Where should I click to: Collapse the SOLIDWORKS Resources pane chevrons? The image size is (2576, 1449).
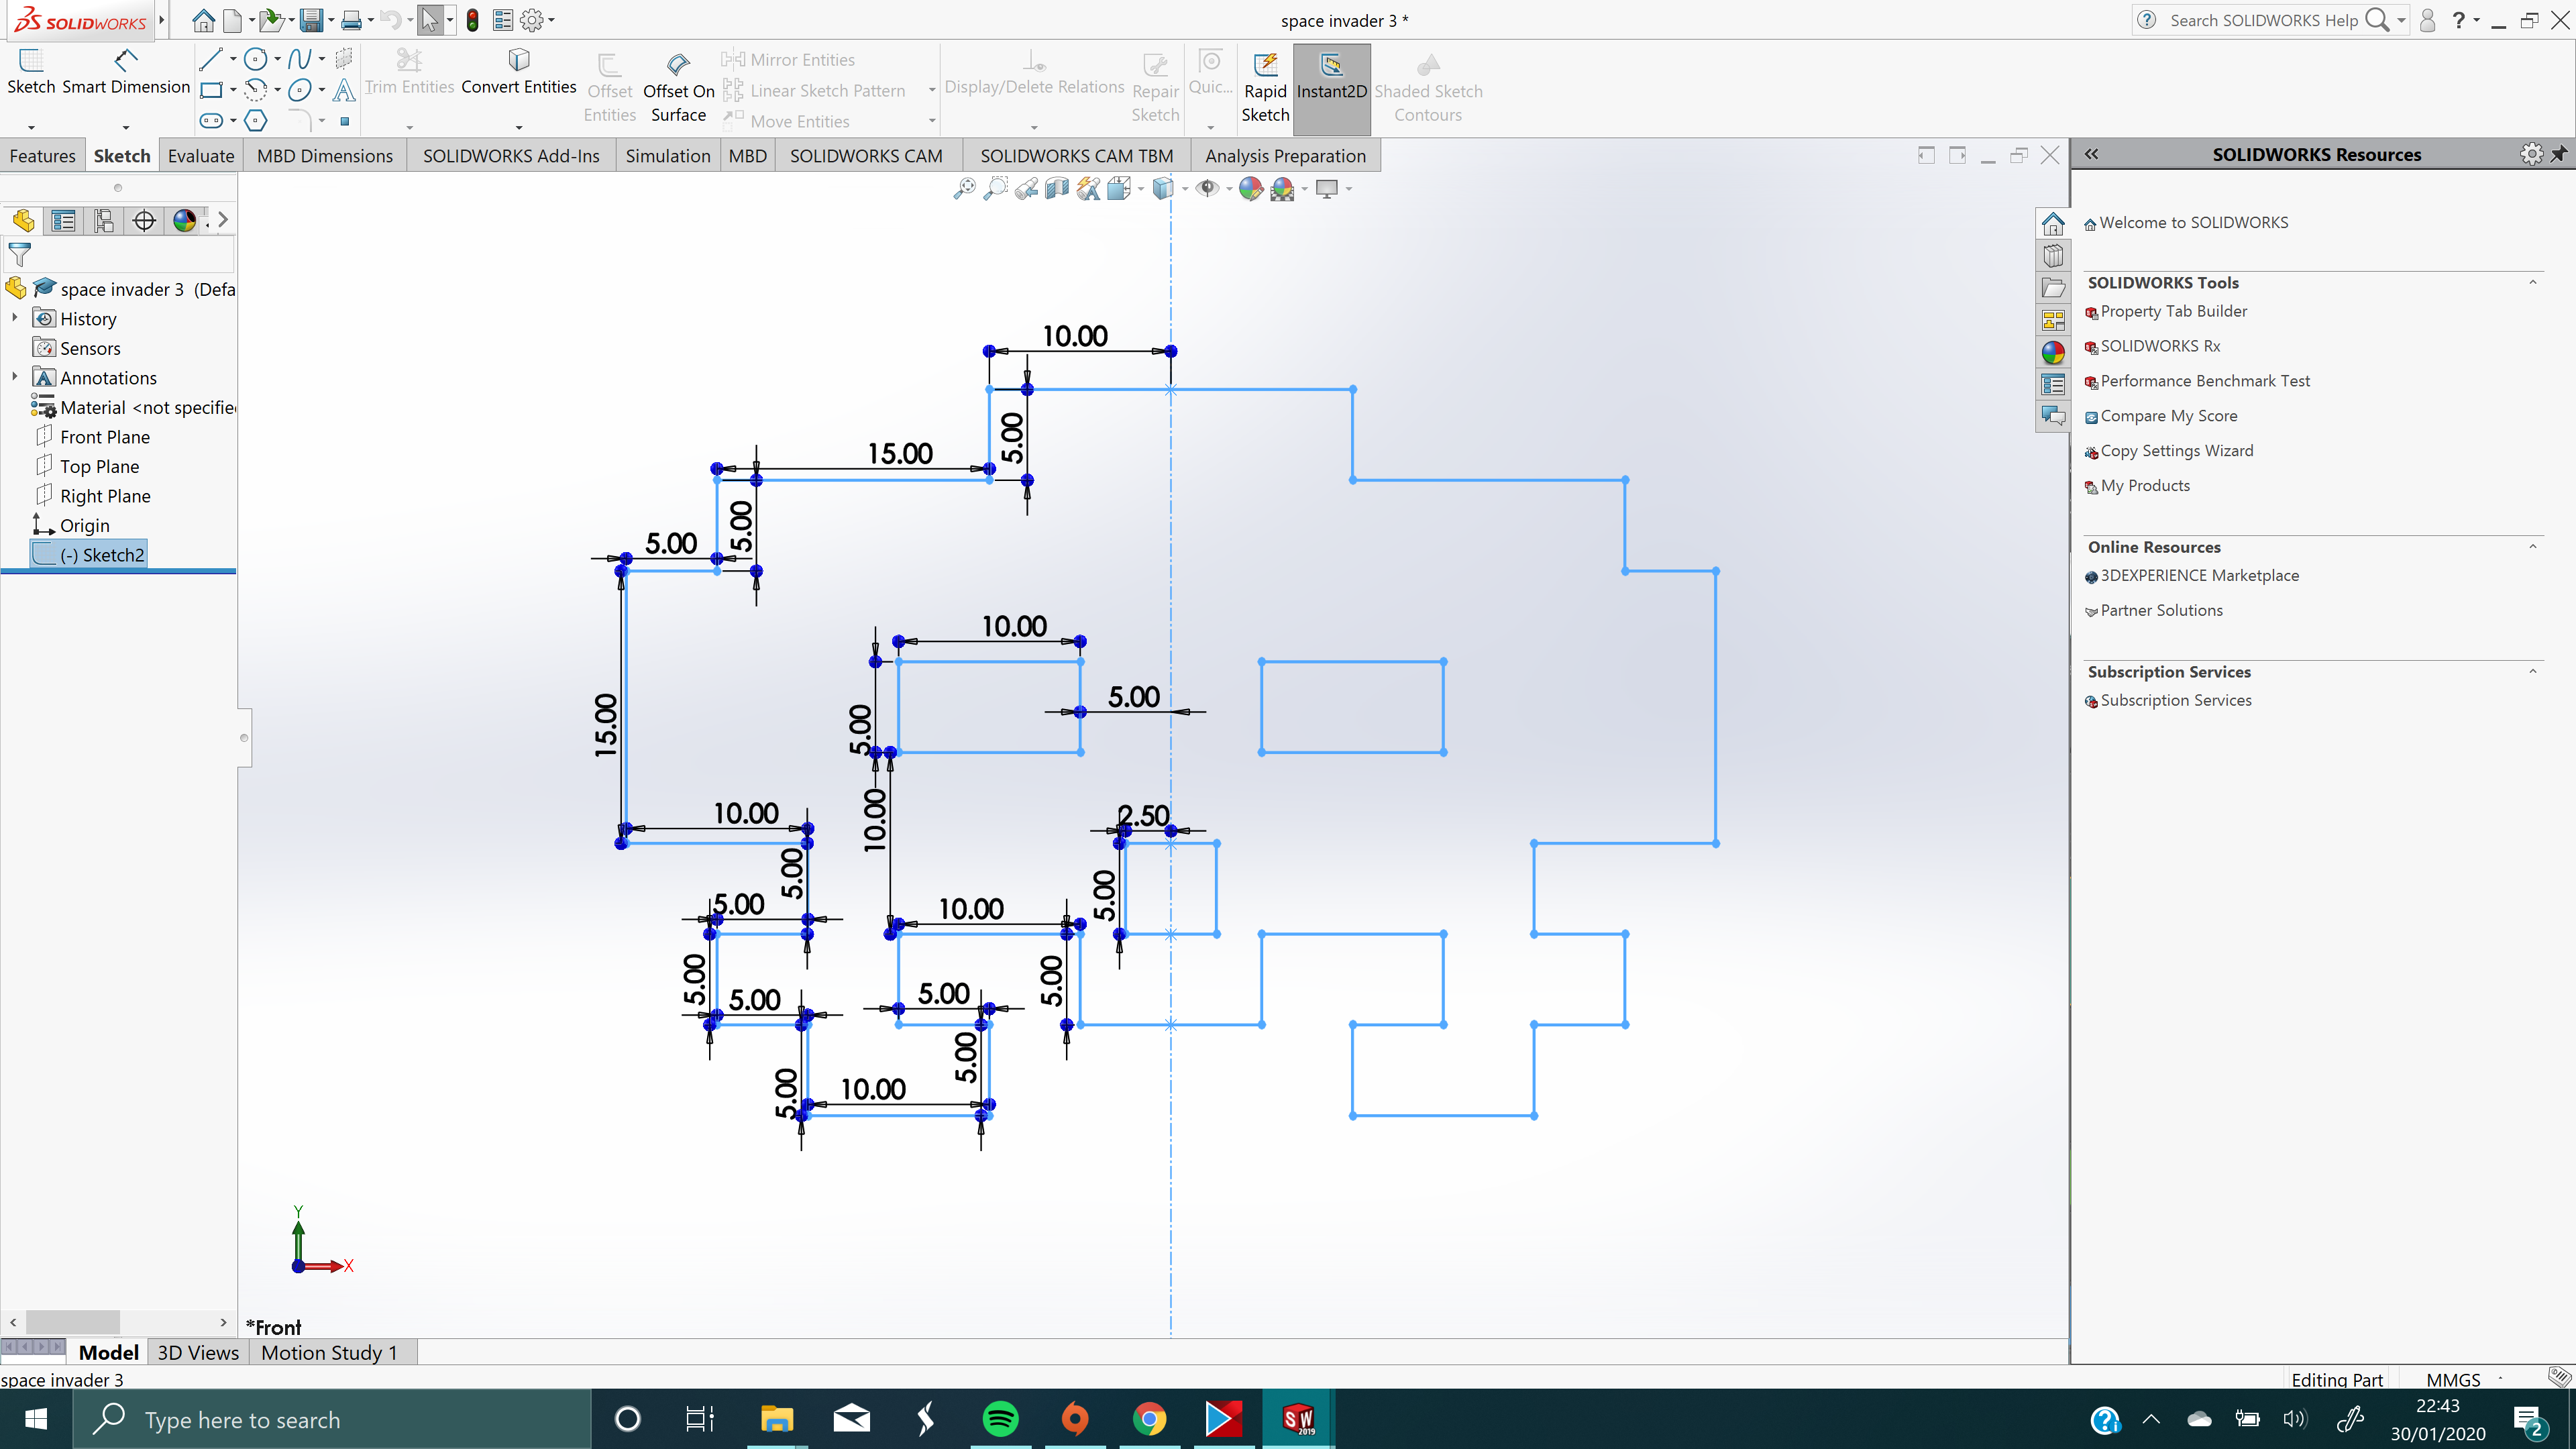(x=2091, y=154)
